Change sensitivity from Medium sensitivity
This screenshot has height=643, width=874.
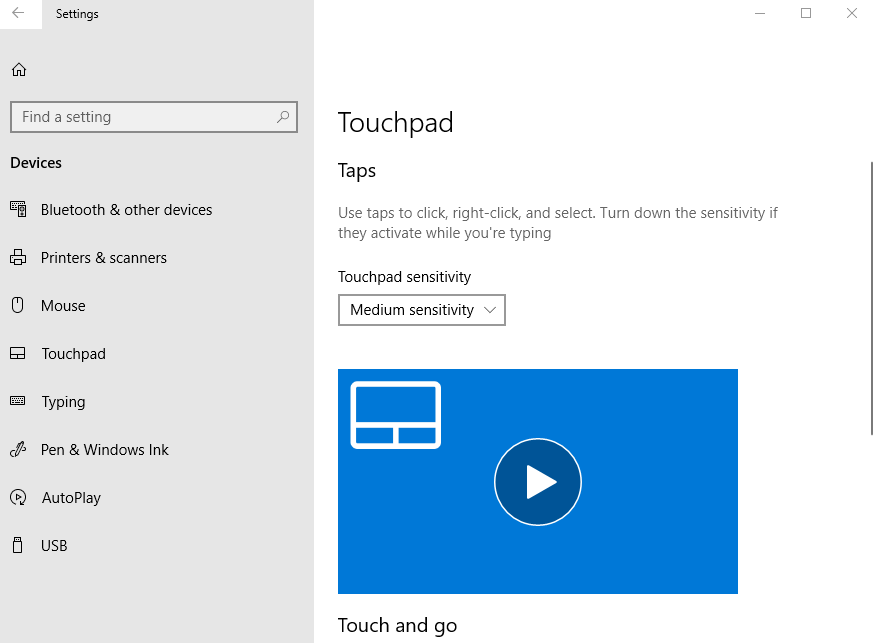pyautogui.click(x=421, y=310)
